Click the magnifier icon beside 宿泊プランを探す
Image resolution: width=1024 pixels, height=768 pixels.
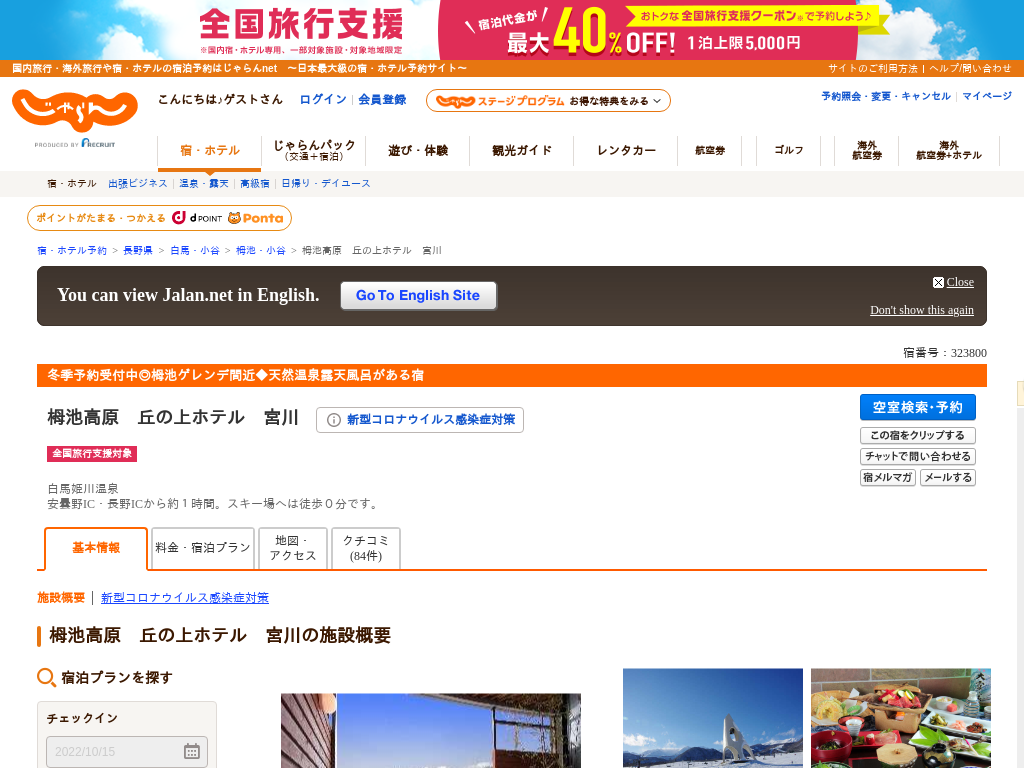[x=46, y=677]
